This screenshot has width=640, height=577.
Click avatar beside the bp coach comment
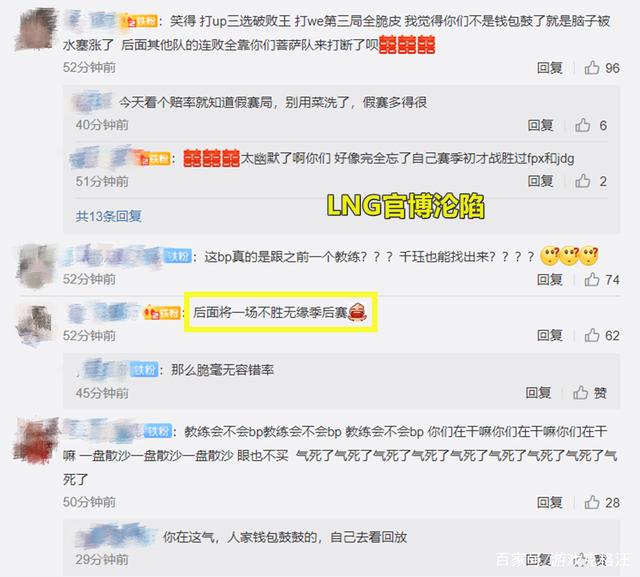(x=36, y=266)
